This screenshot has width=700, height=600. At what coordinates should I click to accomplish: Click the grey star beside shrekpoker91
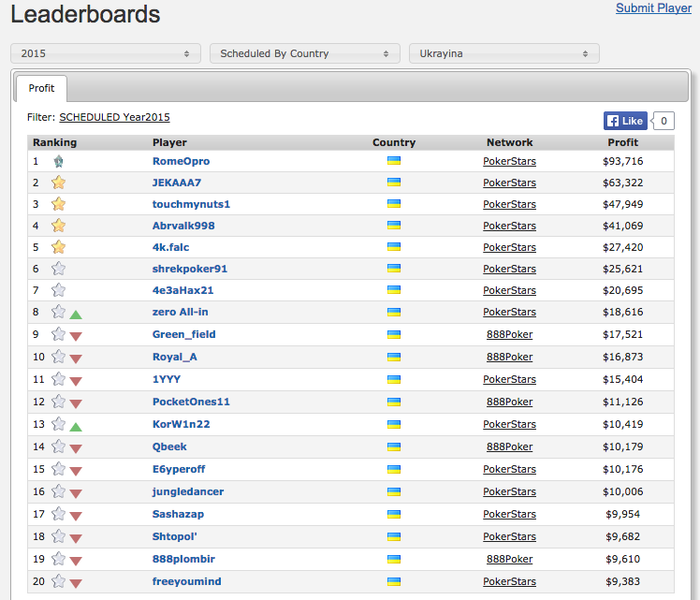point(58,268)
